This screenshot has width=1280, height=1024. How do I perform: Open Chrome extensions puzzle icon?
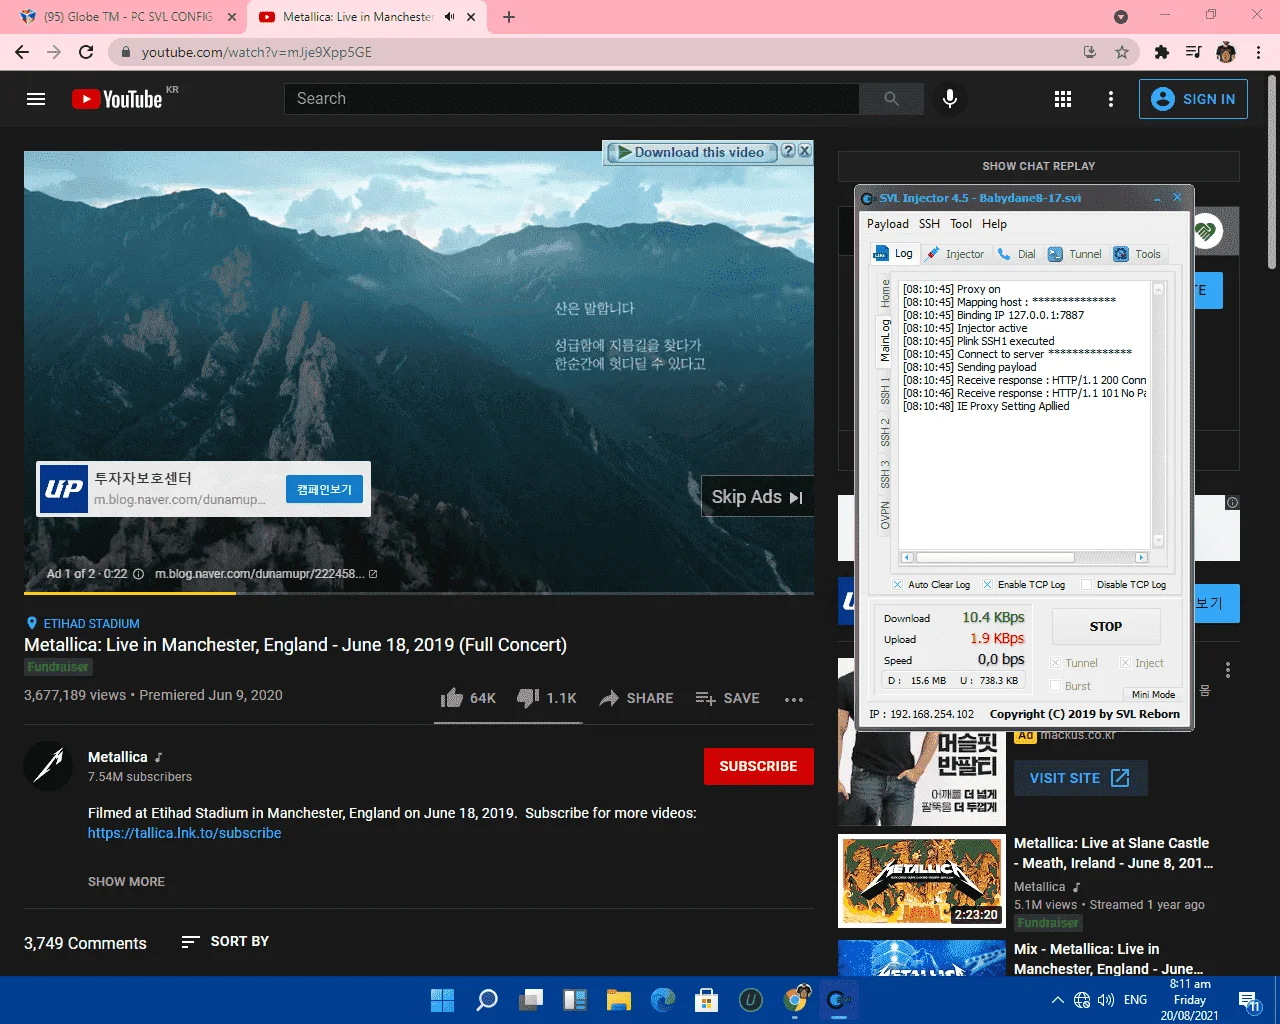1161,52
